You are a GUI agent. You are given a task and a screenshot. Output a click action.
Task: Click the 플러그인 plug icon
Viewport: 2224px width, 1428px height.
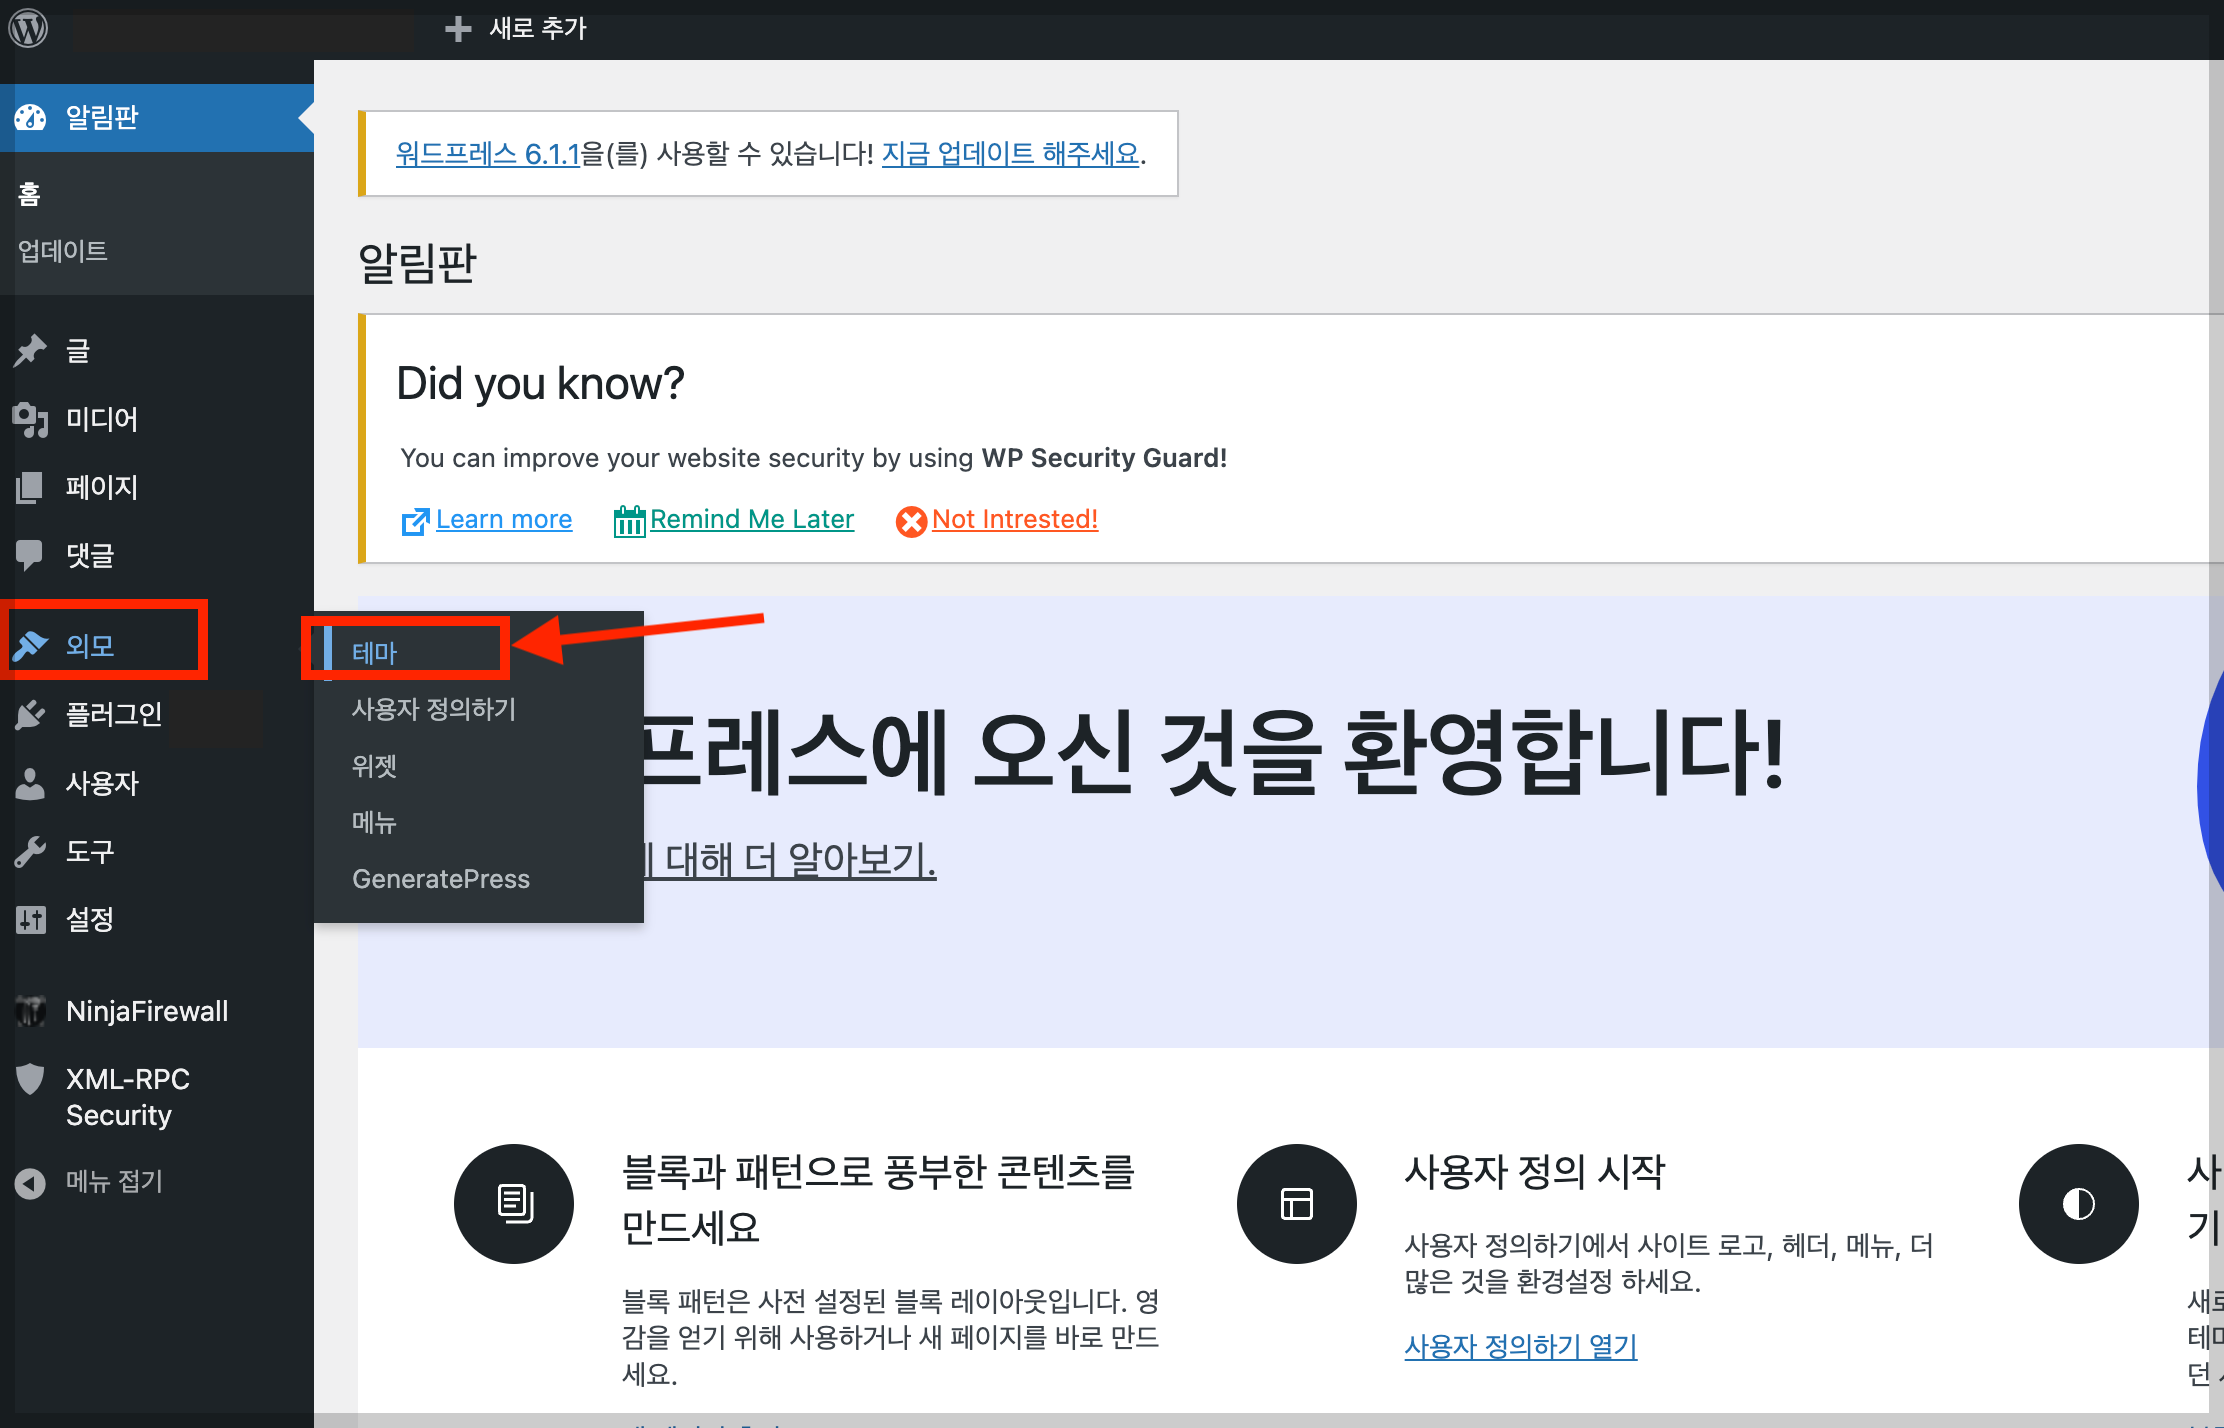pyautogui.click(x=30, y=714)
